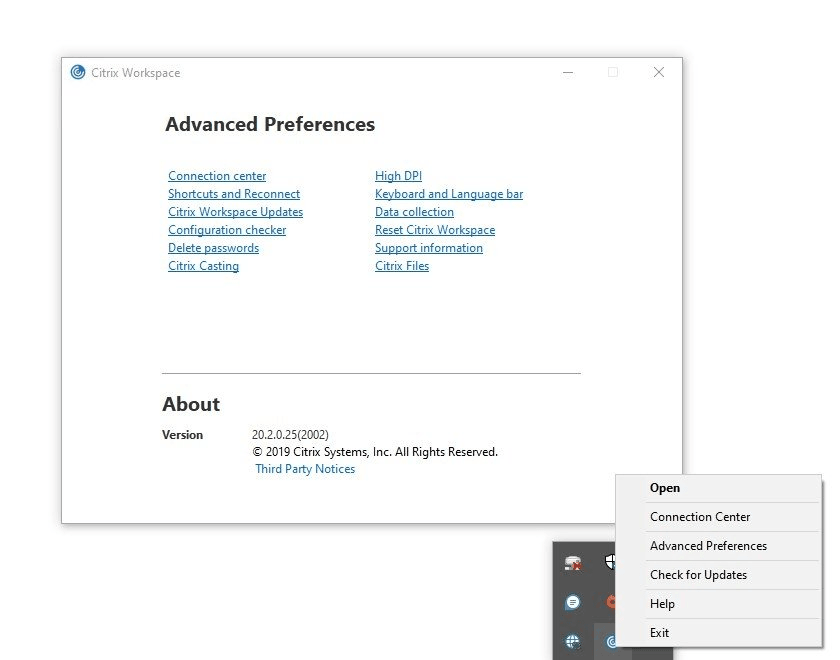The image size is (840, 660).
Task: Open Shortcuts and Reconnect settings
Action: [234, 194]
